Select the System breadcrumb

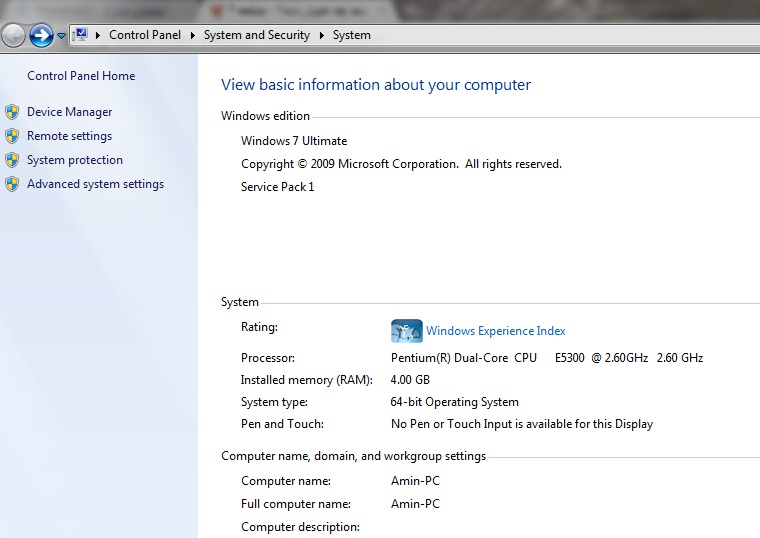351,35
